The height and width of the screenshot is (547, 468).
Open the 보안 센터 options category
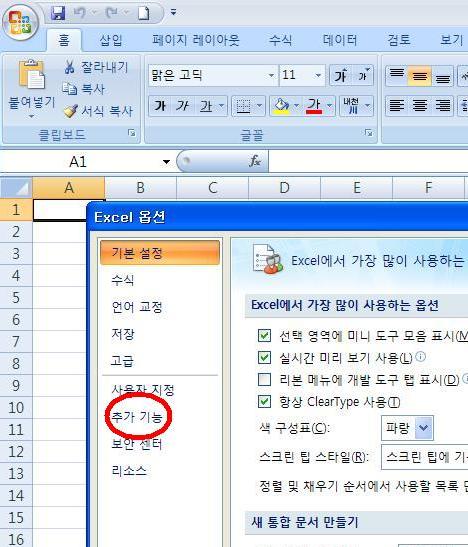pos(137,444)
